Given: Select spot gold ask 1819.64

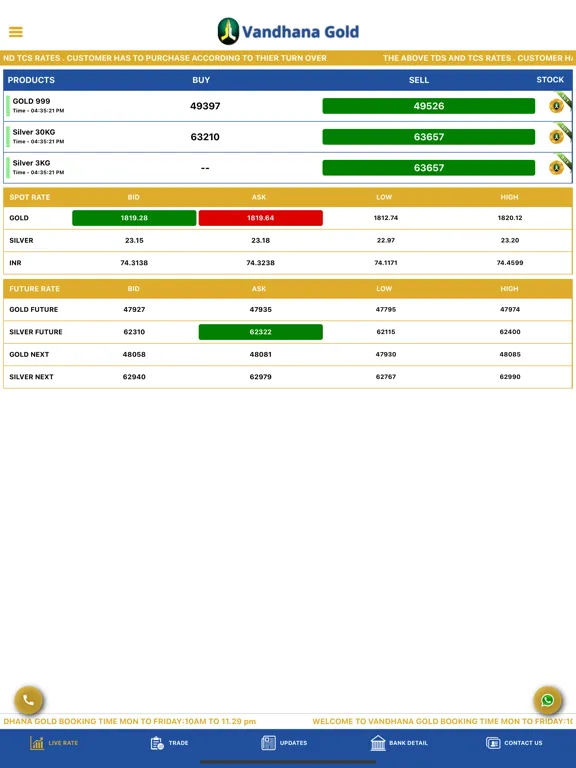Looking at the screenshot, I should tap(261, 218).
